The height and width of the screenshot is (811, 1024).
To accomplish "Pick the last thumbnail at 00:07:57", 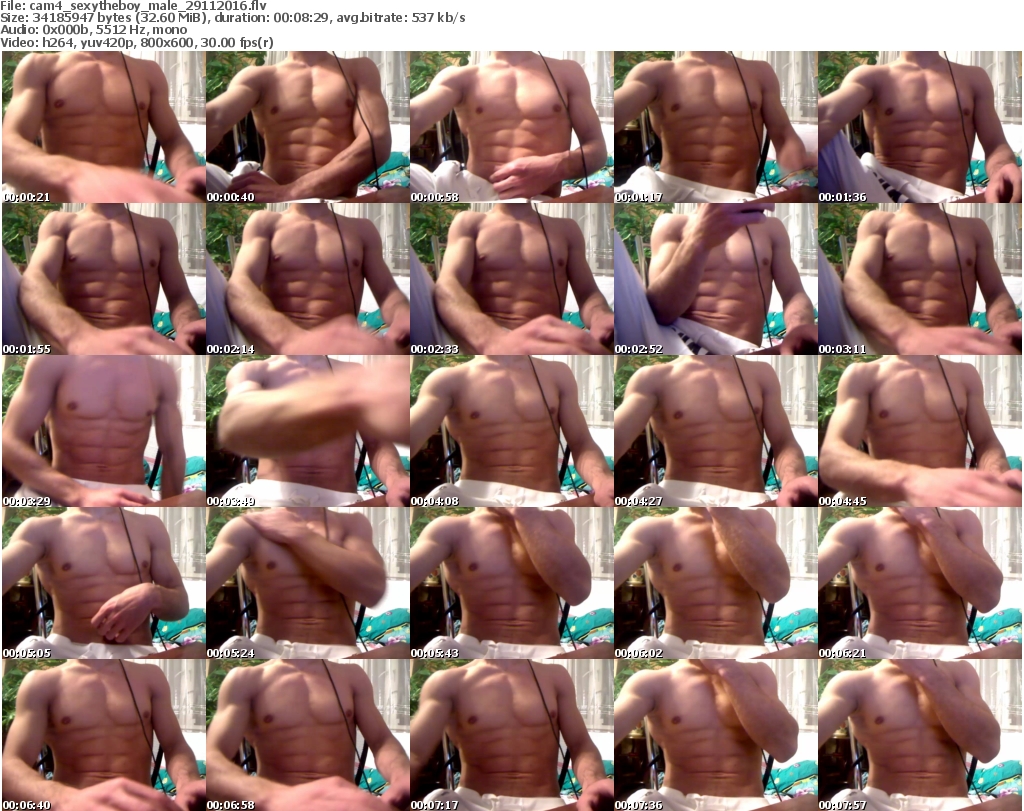I will point(920,735).
